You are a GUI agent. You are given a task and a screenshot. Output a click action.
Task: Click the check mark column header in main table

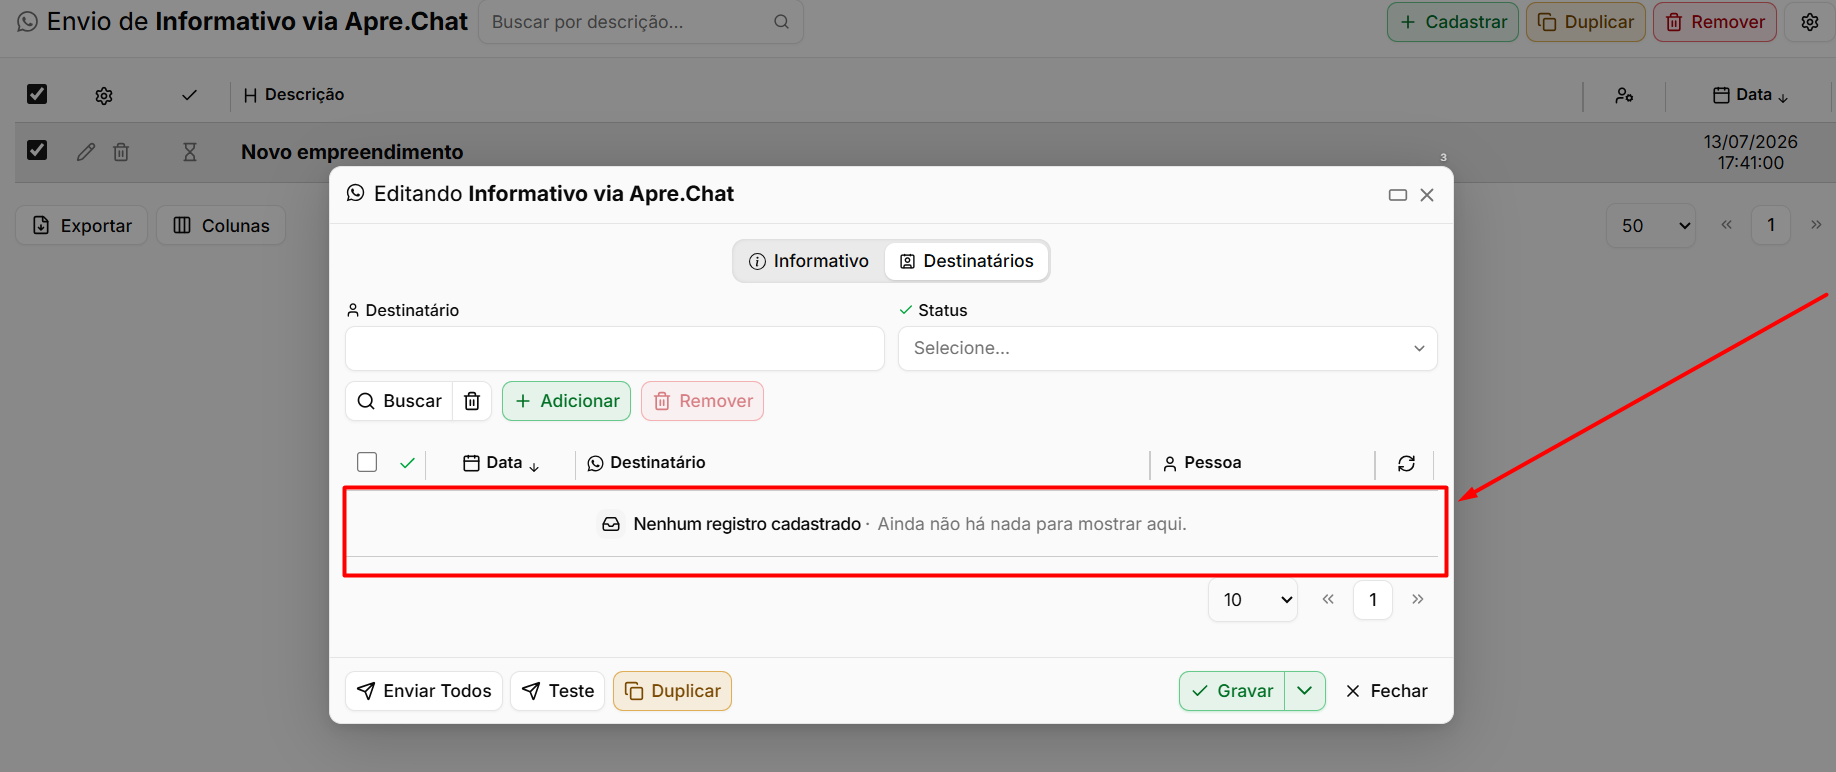coord(189,95)
